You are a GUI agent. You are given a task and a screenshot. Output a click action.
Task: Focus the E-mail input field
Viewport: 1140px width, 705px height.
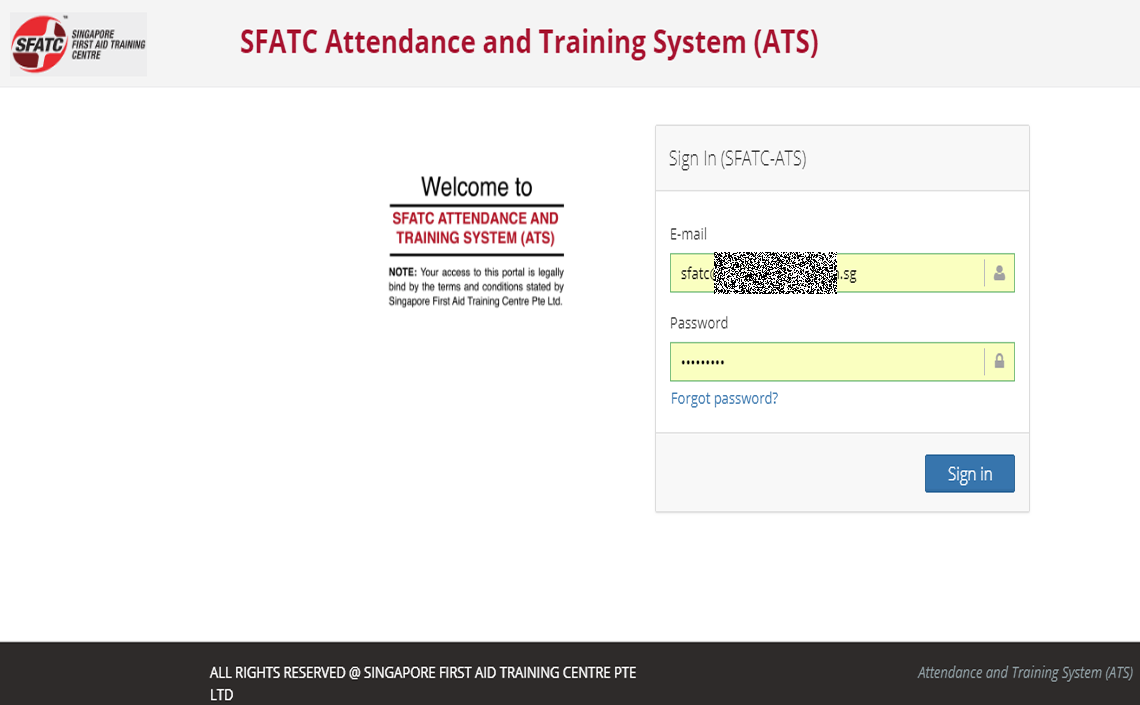pyautogui.click(x=842, y=273)
